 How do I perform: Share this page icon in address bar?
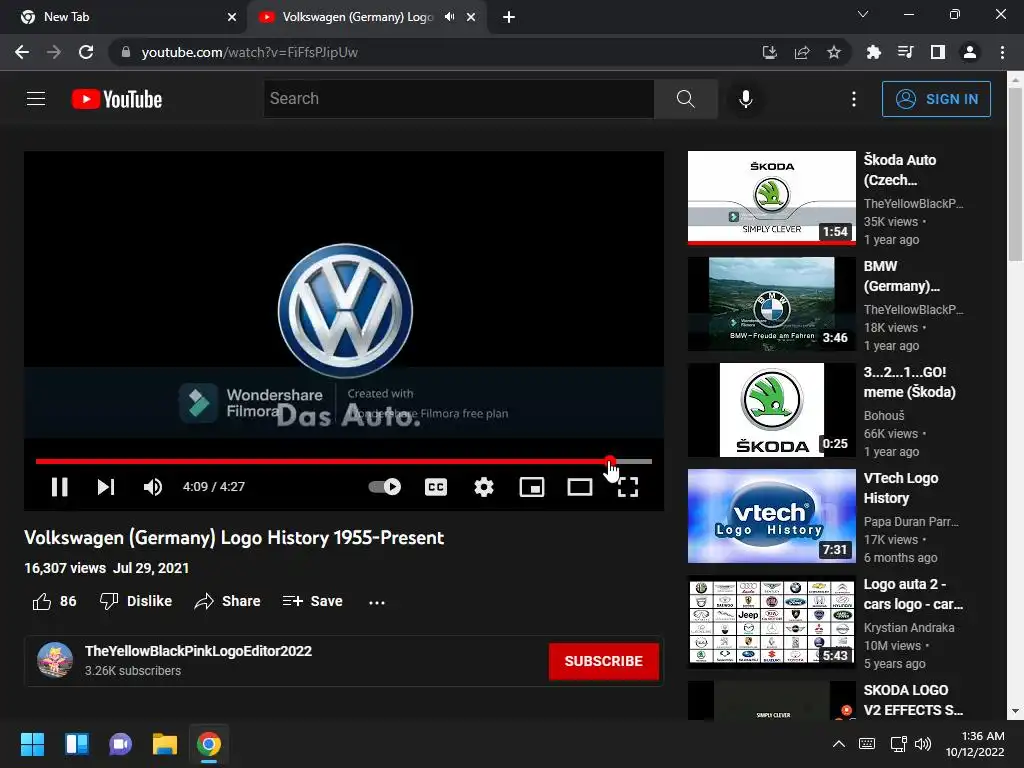point(802,52)
